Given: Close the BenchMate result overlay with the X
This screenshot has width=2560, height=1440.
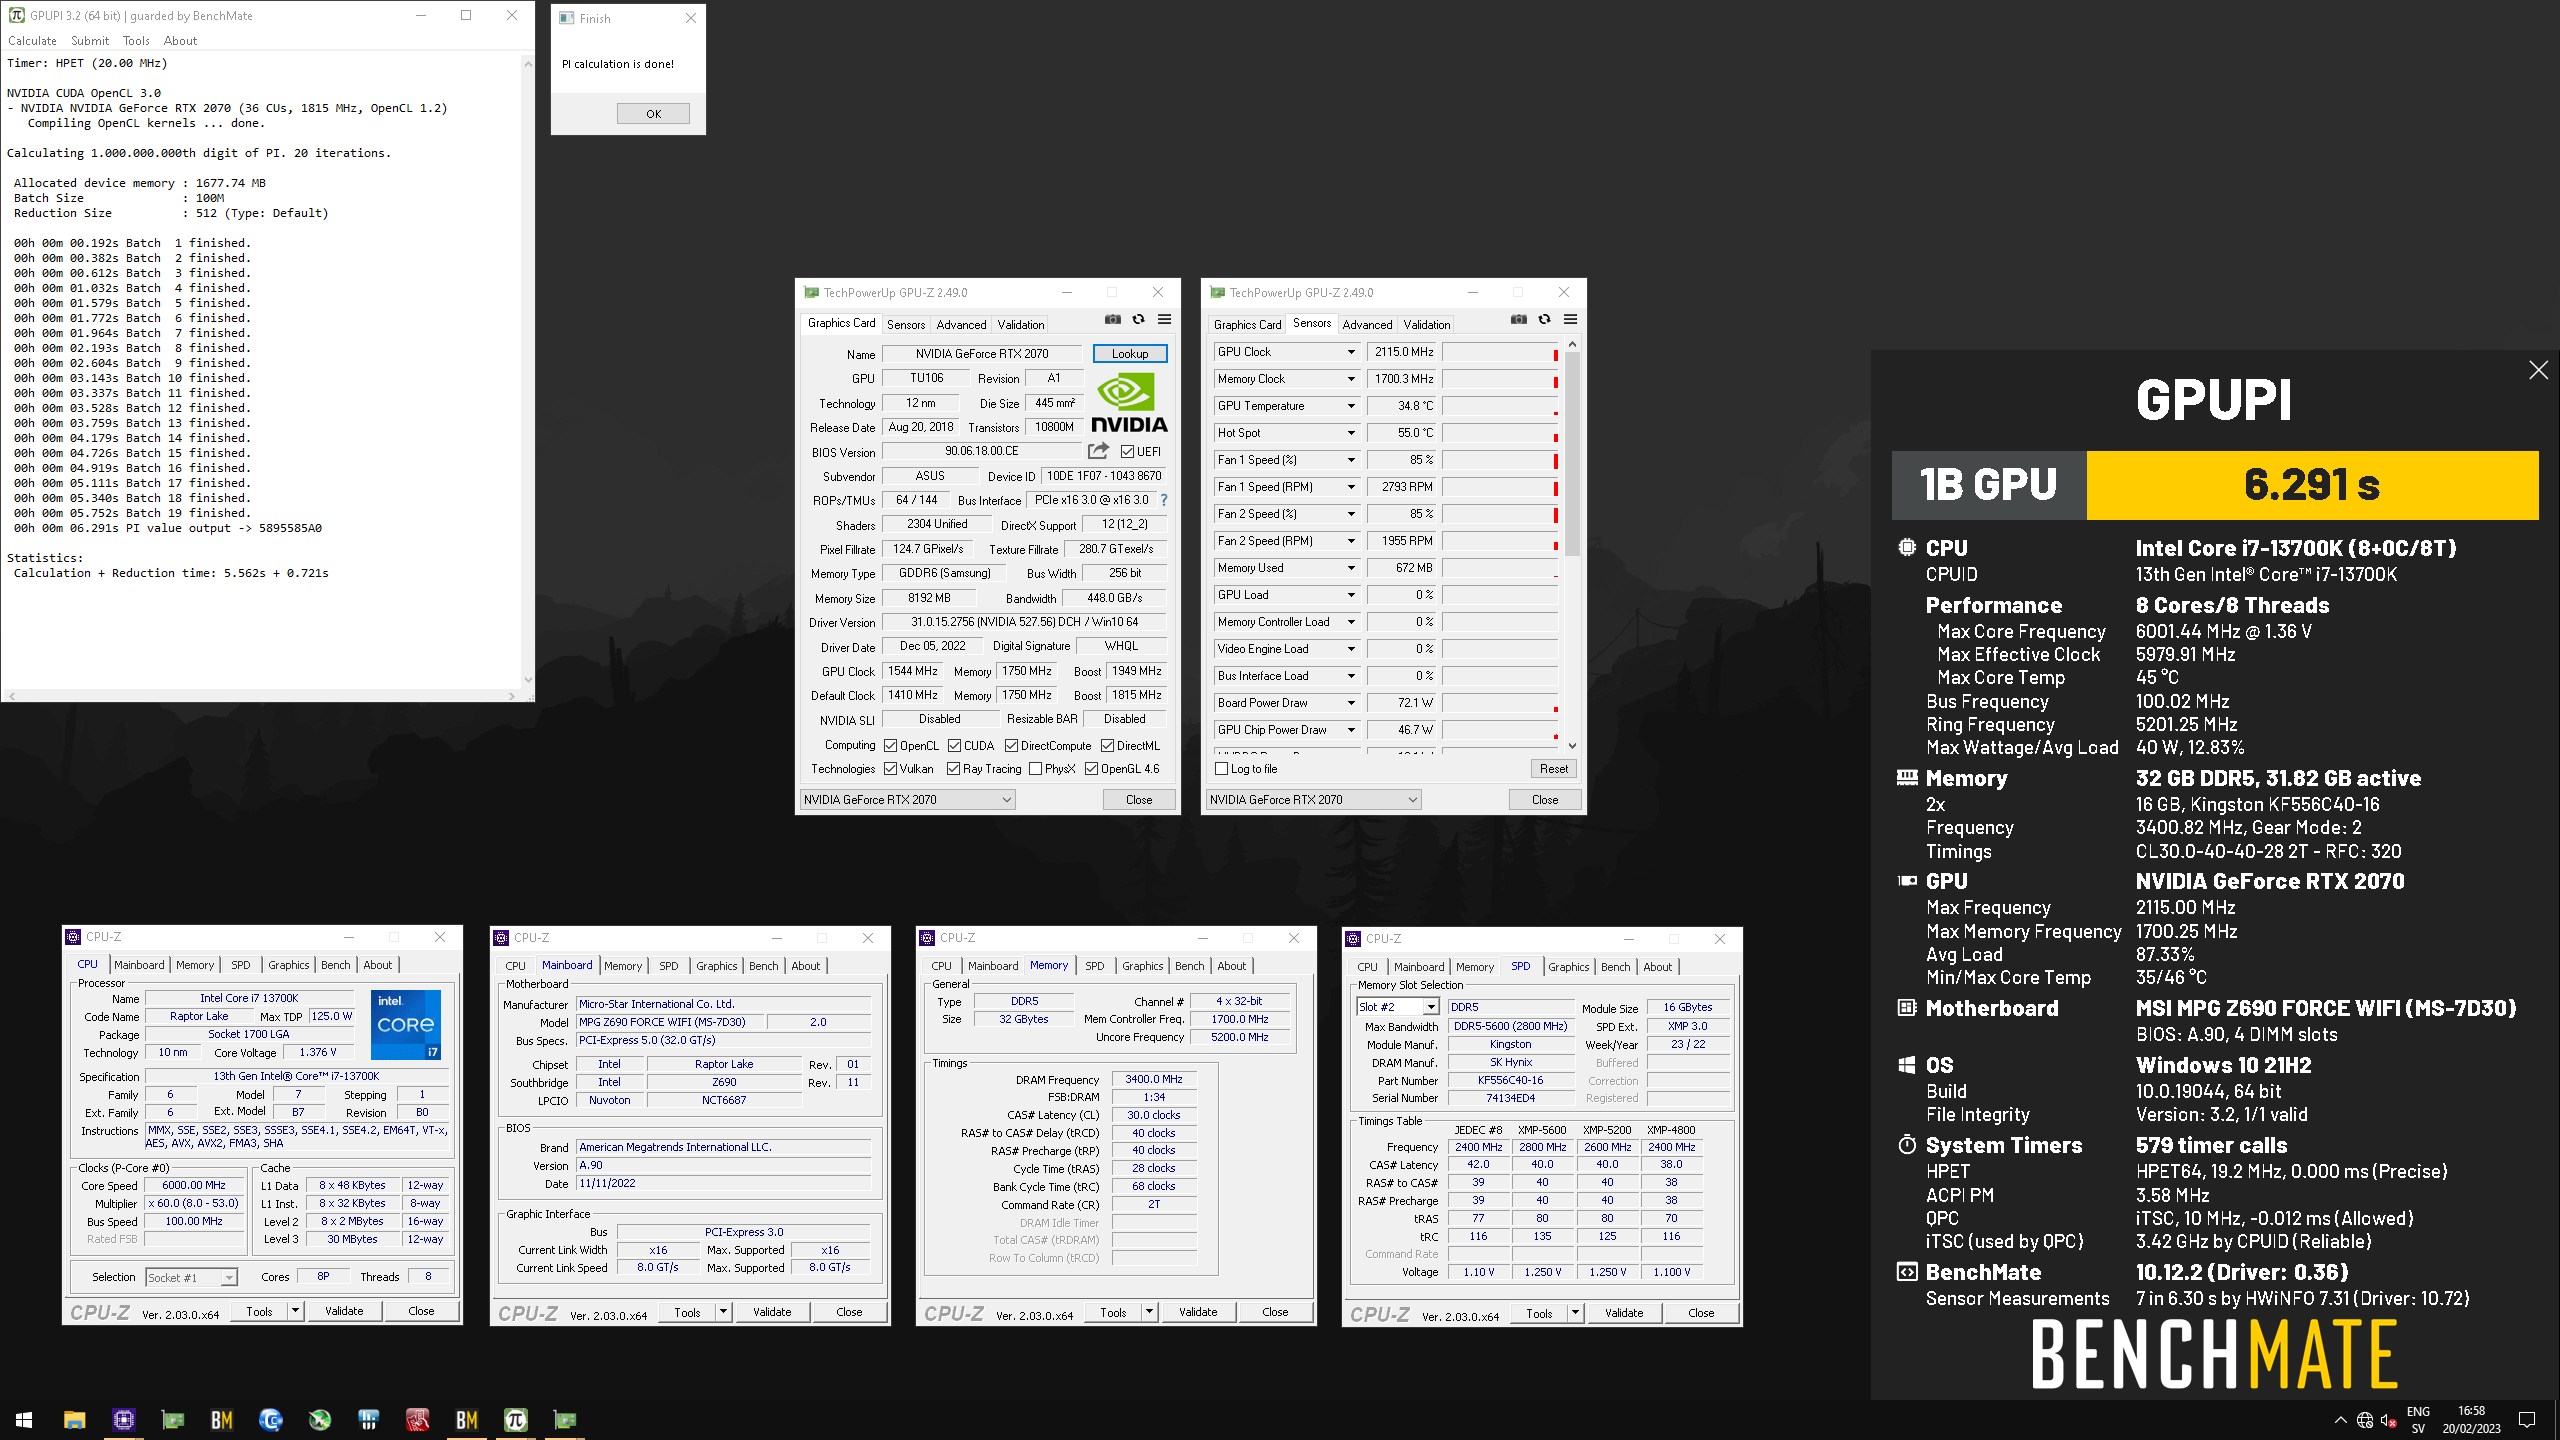Looking at the screenshot, I should pos(2538,371).
